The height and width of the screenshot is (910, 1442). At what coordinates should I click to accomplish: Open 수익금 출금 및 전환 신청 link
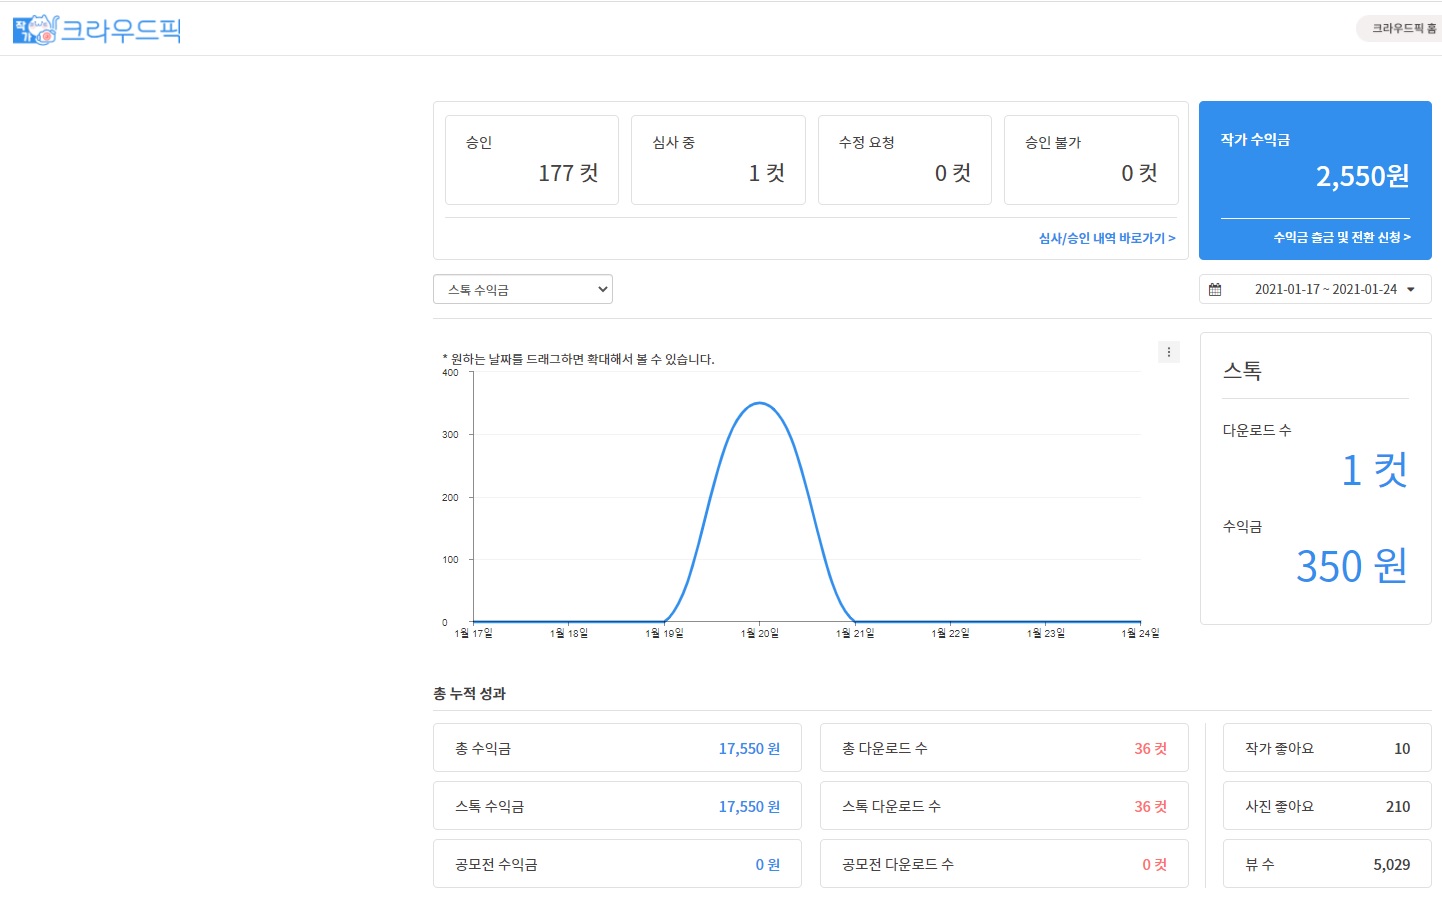tap(1342, 237)
